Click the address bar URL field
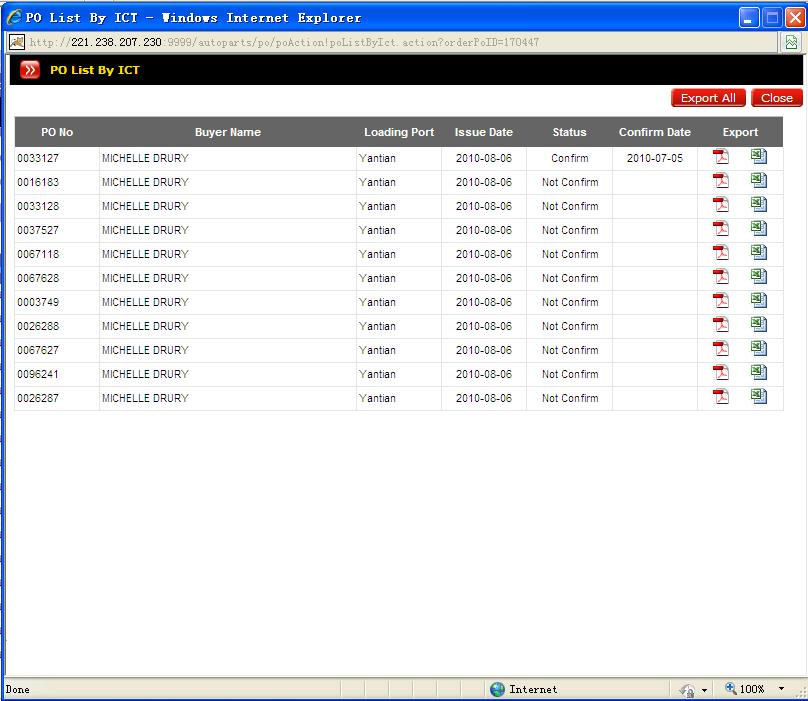 400,42
